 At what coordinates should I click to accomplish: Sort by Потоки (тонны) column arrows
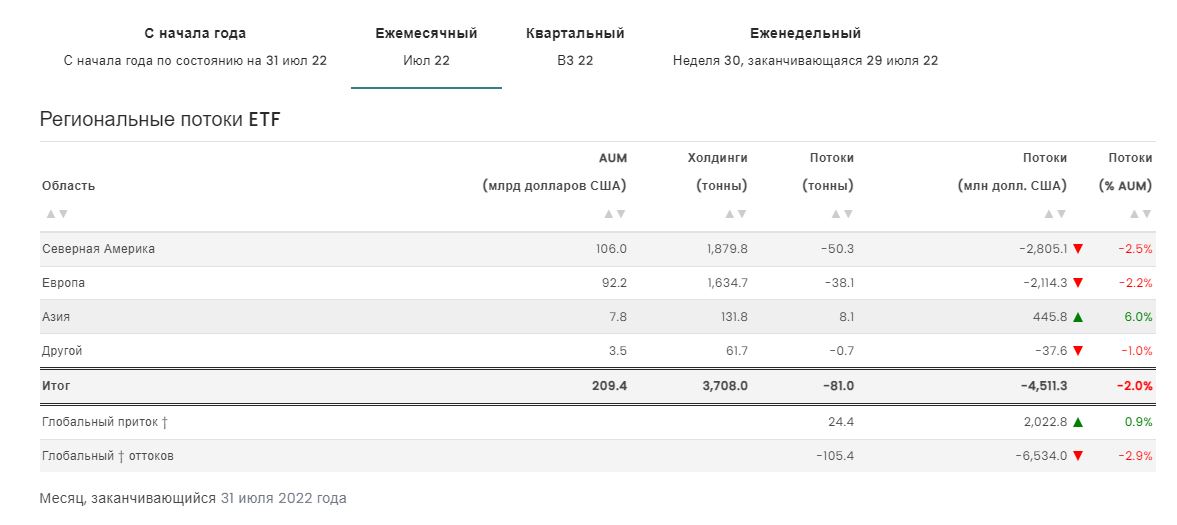click(x=842, y=214)
